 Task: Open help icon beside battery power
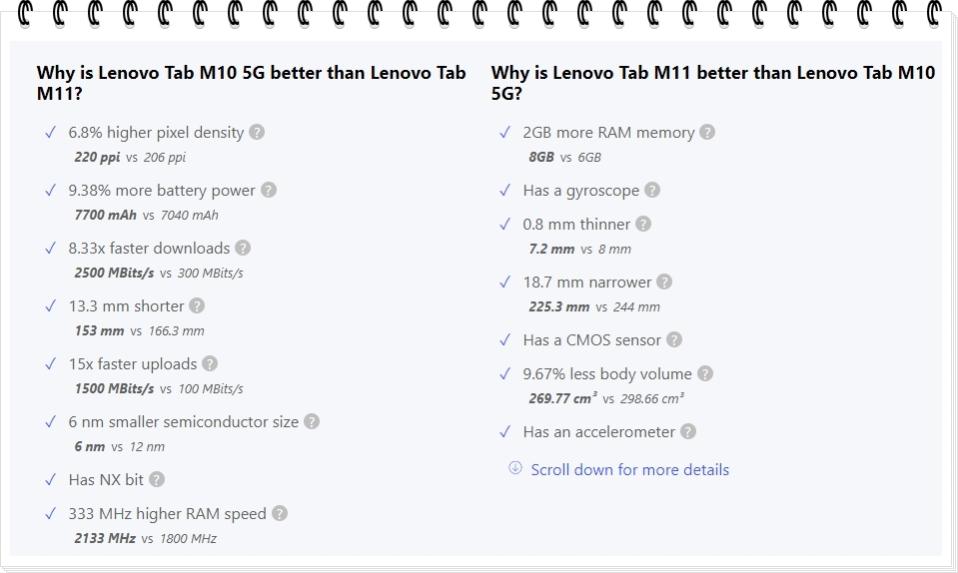click(268, 190)
